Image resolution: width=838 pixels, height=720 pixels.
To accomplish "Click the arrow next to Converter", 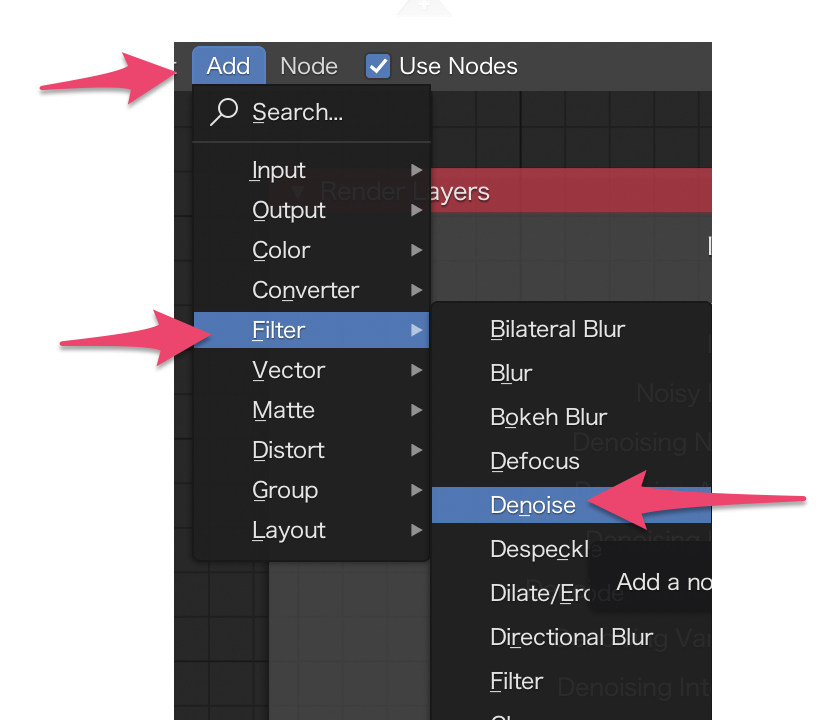I will 416,290.
